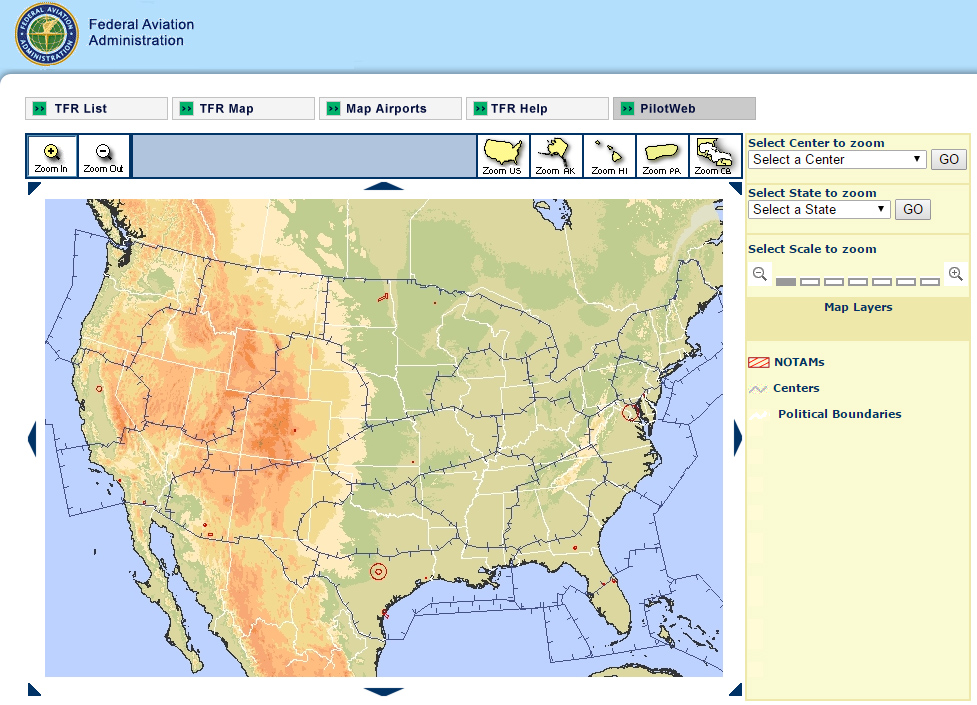The height and width of the screenshot is (705, 977).
Task: Zoom to the Caribbean via Zoom CB icon
Action: [715, 156]
